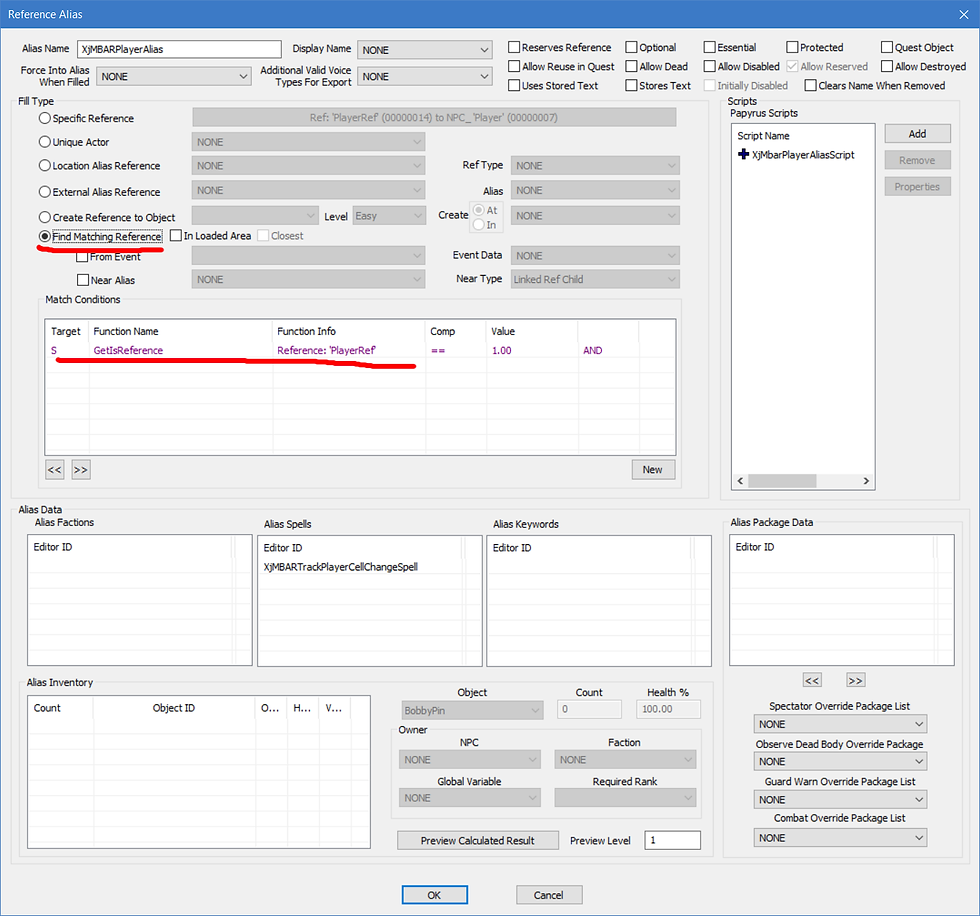980x916 pixels.
Task: Click the Cancel button
Action: 549,895
